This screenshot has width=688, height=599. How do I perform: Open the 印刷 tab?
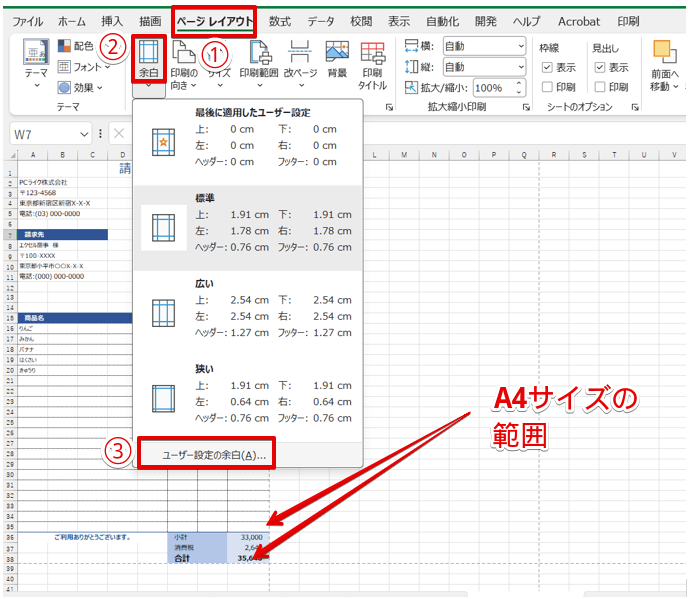click(628, 22)
